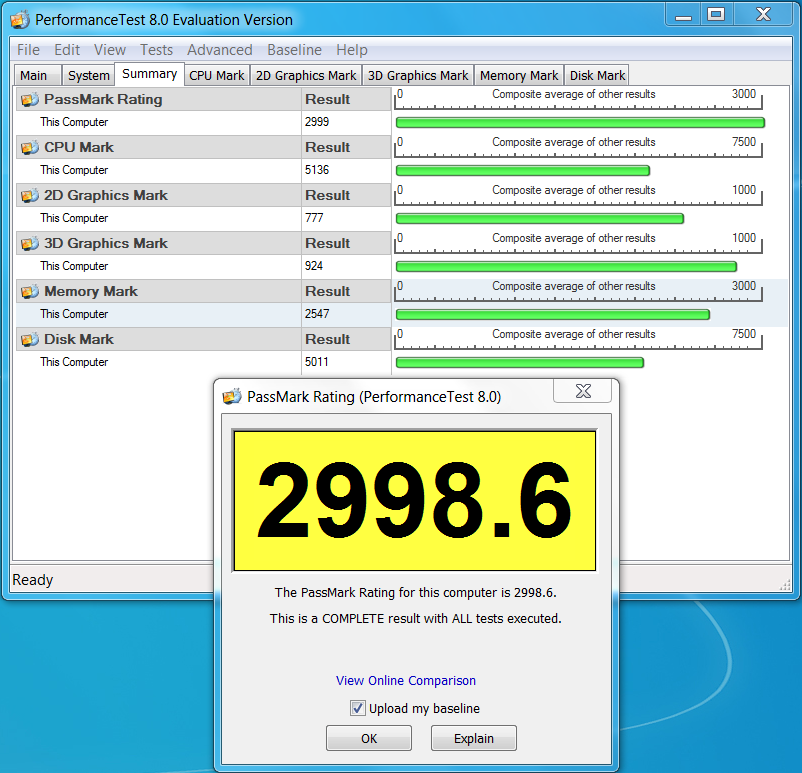Open the 3D Graphics Mark tab
This screenshot has width=802, height=773.
point(418,75)
